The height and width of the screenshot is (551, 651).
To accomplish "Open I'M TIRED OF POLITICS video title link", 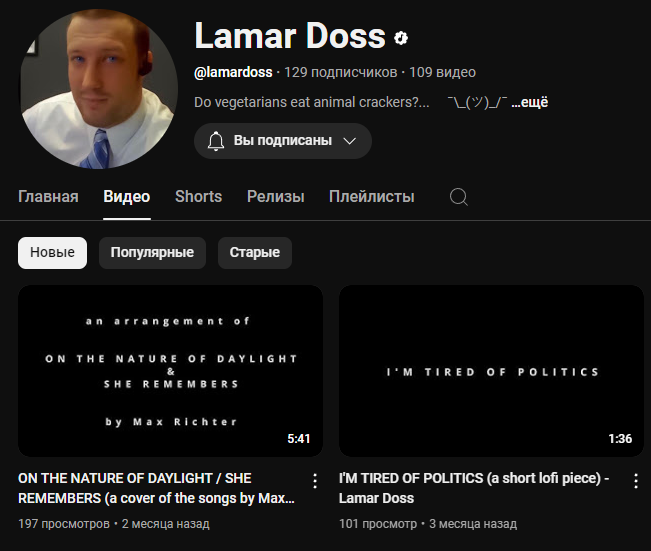I will tap(474, 488).
